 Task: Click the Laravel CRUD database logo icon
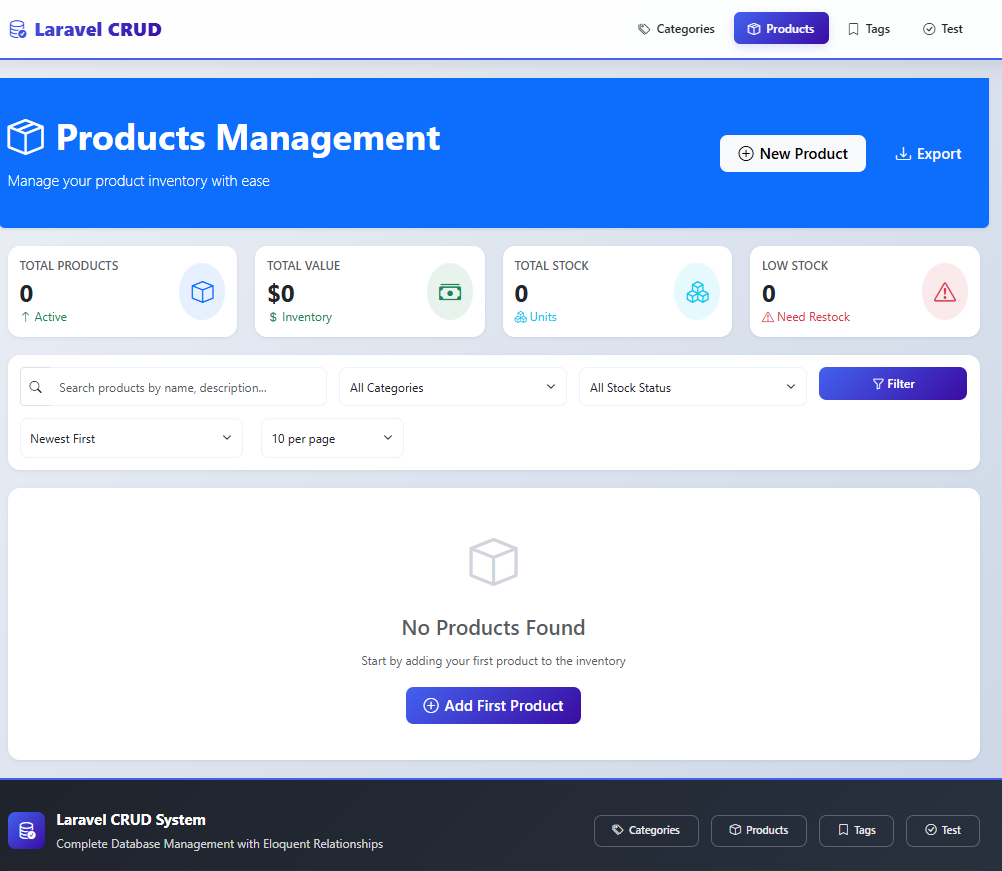[x=18, y=29]
